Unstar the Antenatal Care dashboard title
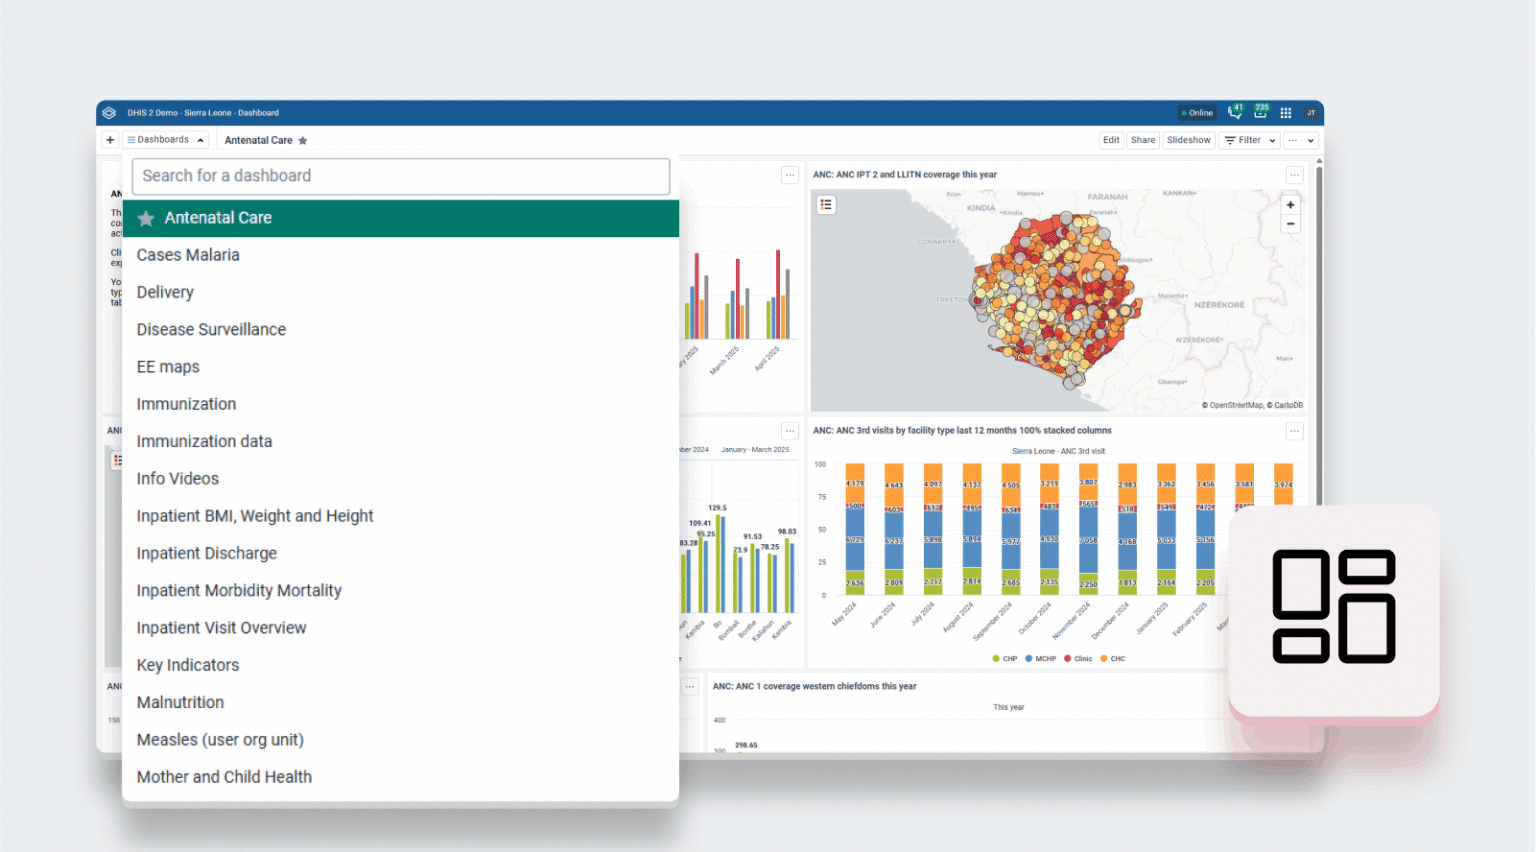The width and height of the screenshot is (1536, 852). click(x=303, y=141)
